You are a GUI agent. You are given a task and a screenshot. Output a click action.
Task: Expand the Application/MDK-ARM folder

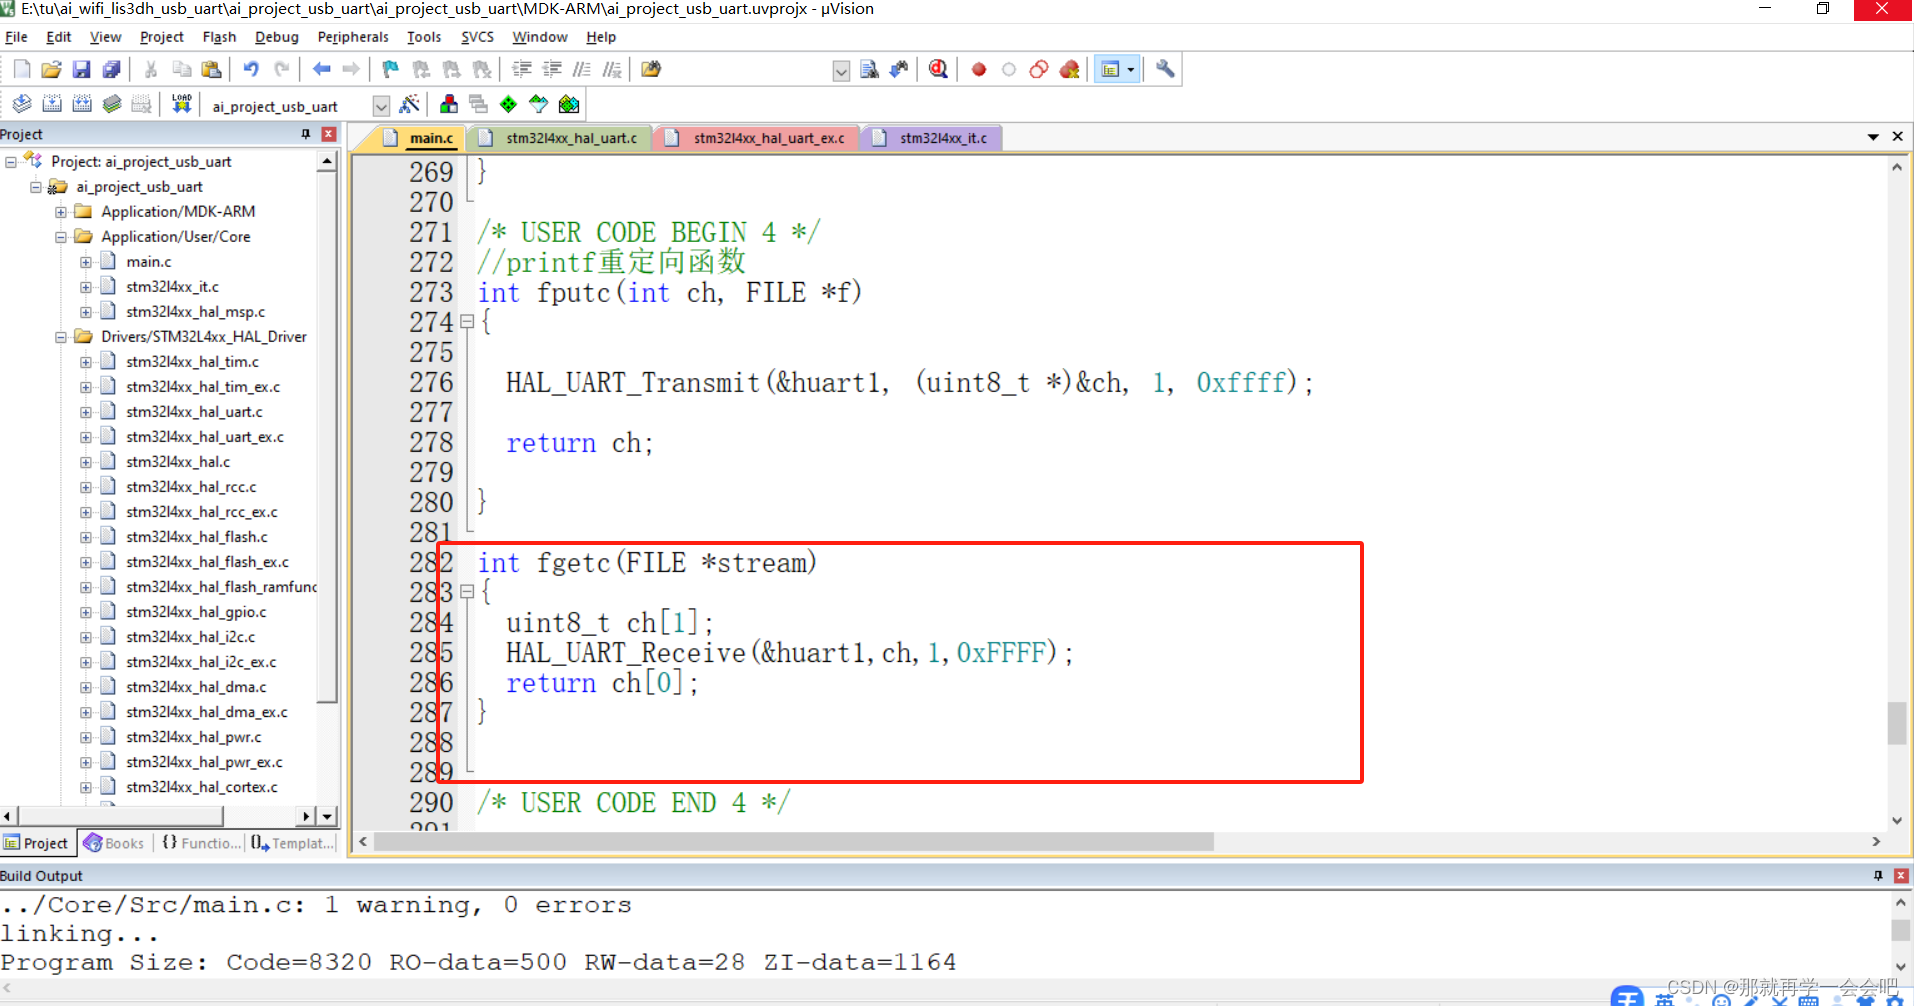pyautogui.click(x=60, y=211)
